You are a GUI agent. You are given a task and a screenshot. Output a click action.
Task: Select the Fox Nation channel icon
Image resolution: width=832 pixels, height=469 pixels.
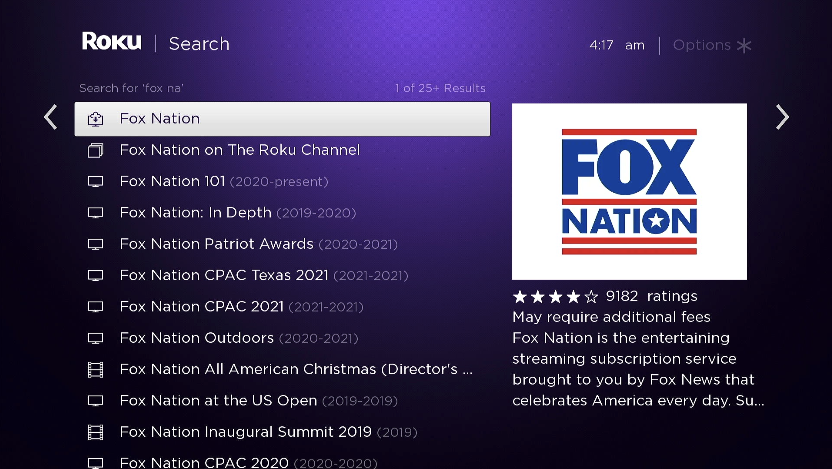[x=96, y=119]
